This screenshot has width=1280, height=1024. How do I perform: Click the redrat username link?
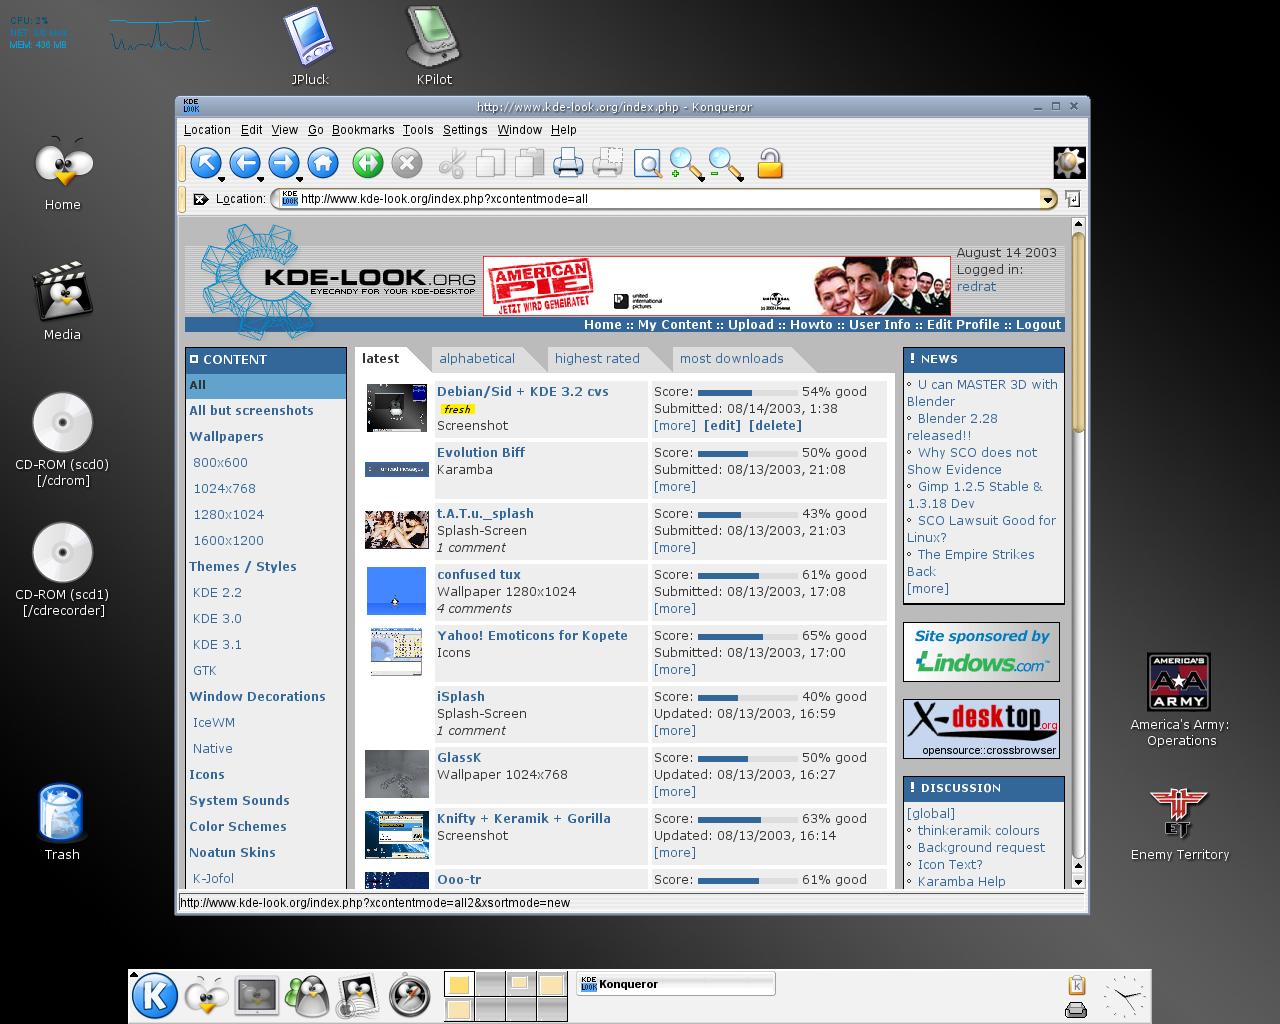[x=976, y=287]
